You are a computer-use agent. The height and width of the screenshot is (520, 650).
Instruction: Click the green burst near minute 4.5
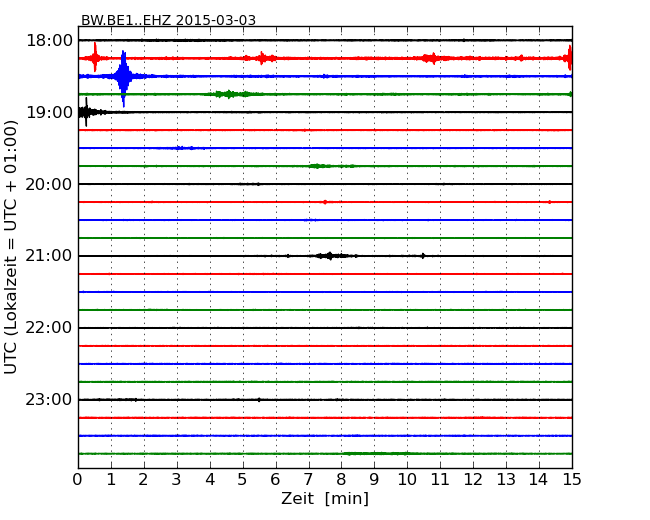coord(229,94)
